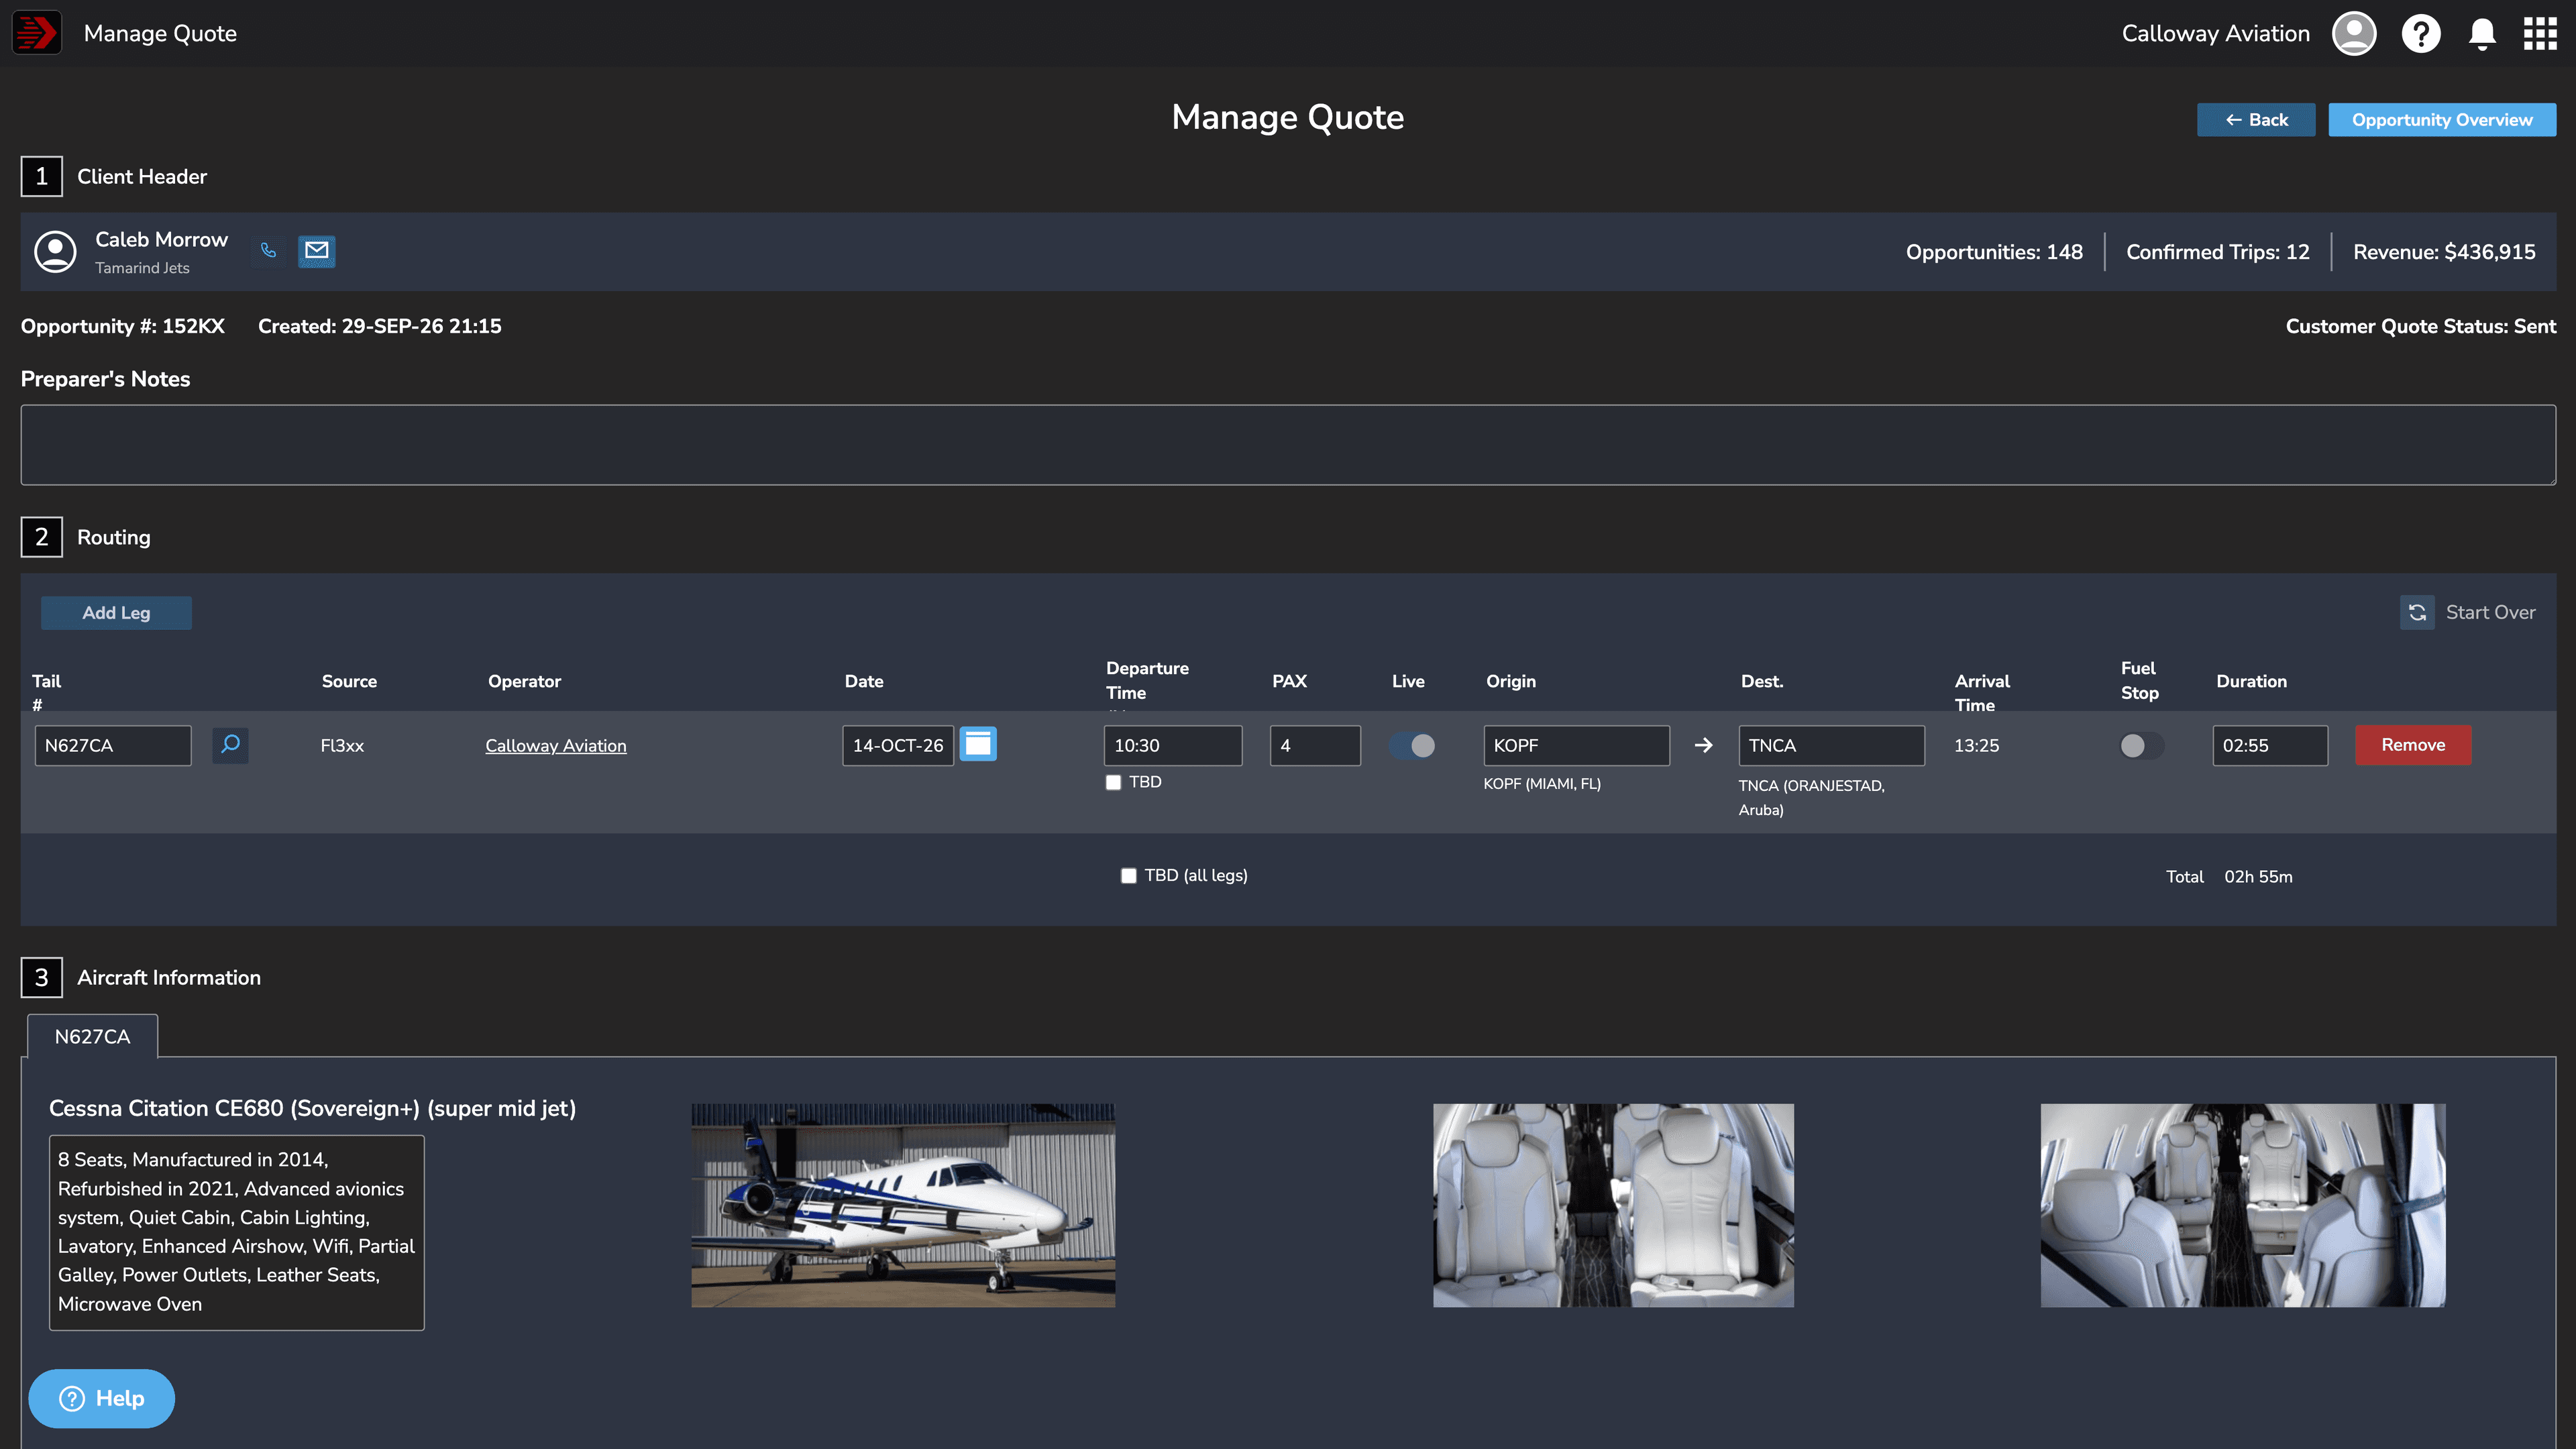Open the full cabin interior photo
The width and height of the screenshot is (2576, 1449).
coord(2243,1205)
